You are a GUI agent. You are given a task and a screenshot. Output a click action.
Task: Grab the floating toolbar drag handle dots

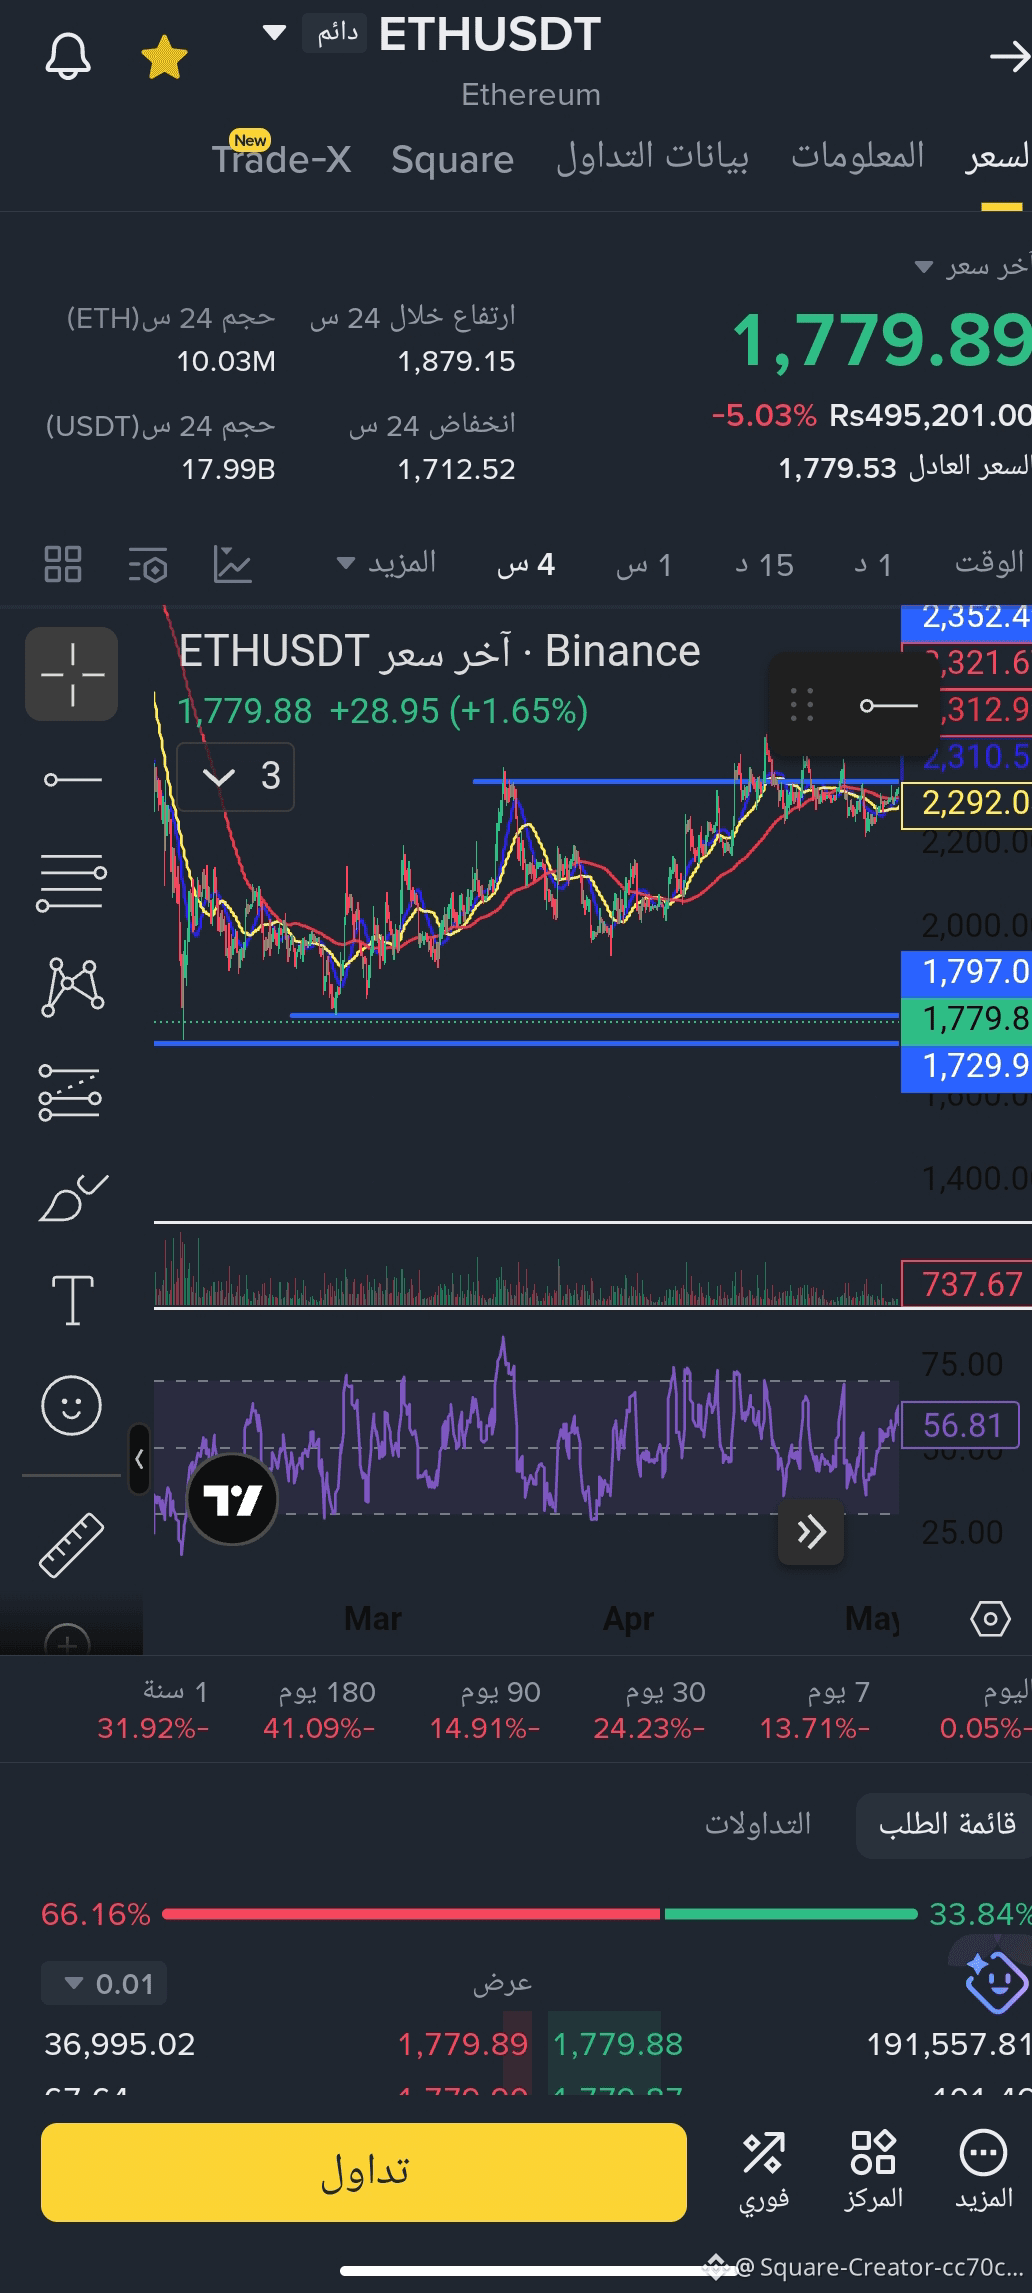802,705
